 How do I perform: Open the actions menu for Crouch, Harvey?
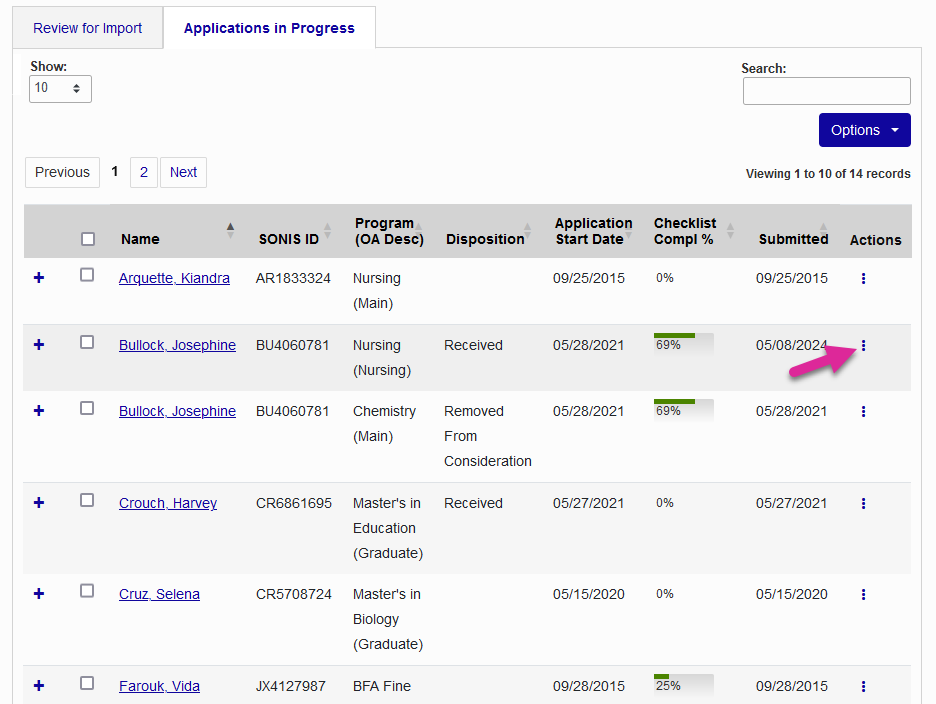tap(863, 503)
